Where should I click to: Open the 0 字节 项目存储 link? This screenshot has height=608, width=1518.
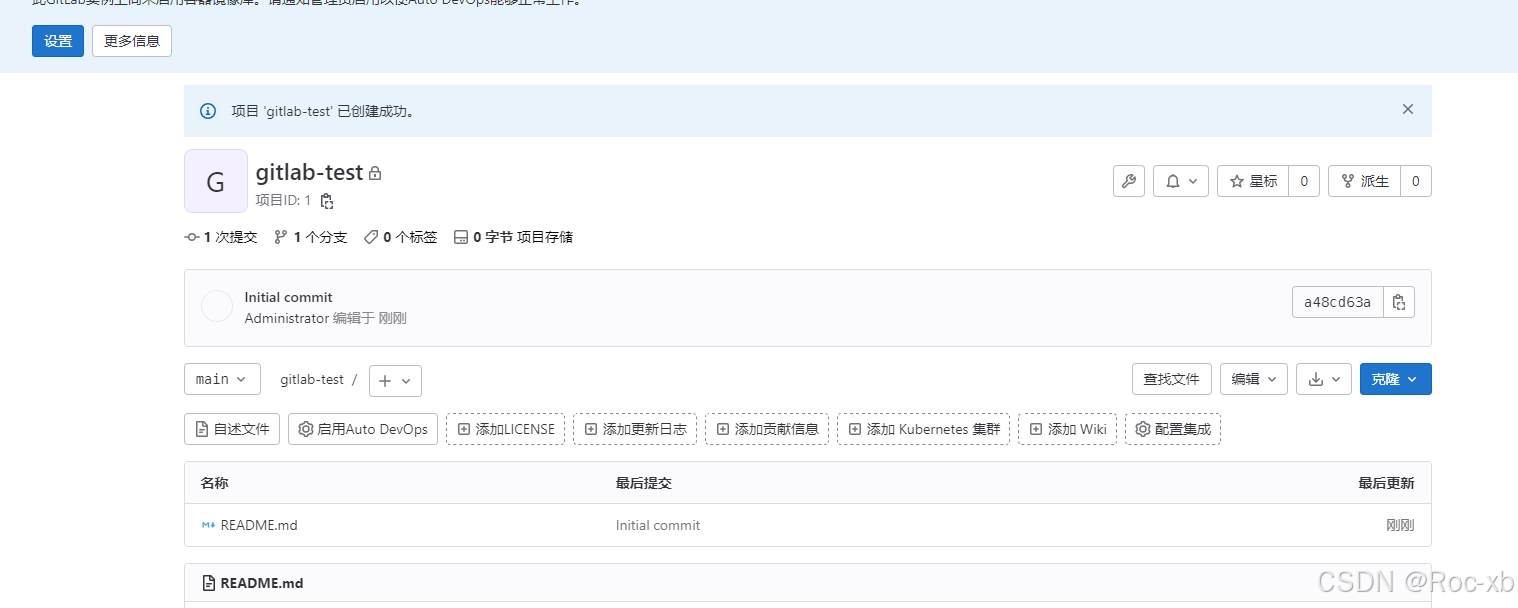click(513, 237)
